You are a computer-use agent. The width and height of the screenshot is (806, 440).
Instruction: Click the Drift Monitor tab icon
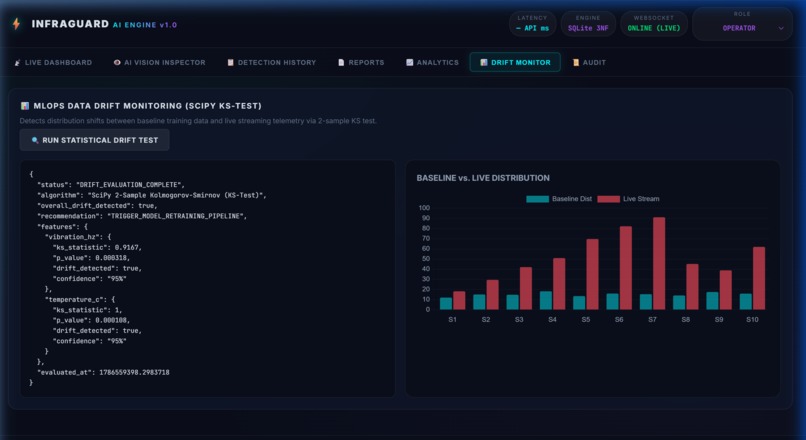pos(484,63)
